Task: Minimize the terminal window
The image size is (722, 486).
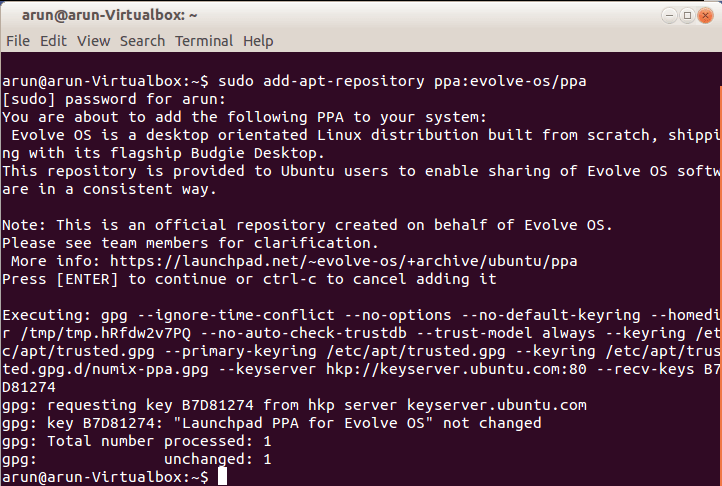Action: click(x=668, y=15)
